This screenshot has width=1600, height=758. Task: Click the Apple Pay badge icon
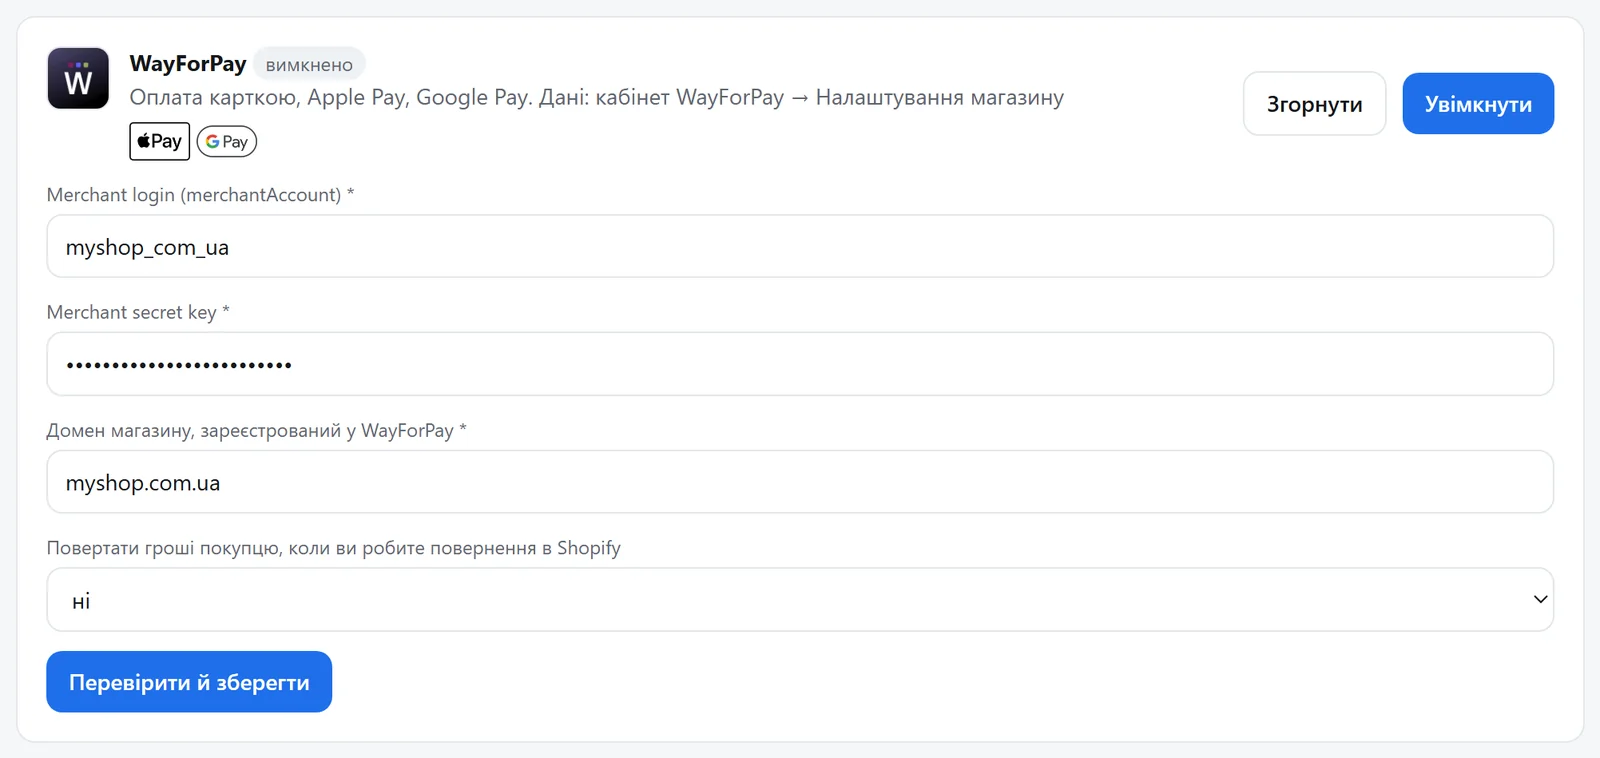(160, 141)
